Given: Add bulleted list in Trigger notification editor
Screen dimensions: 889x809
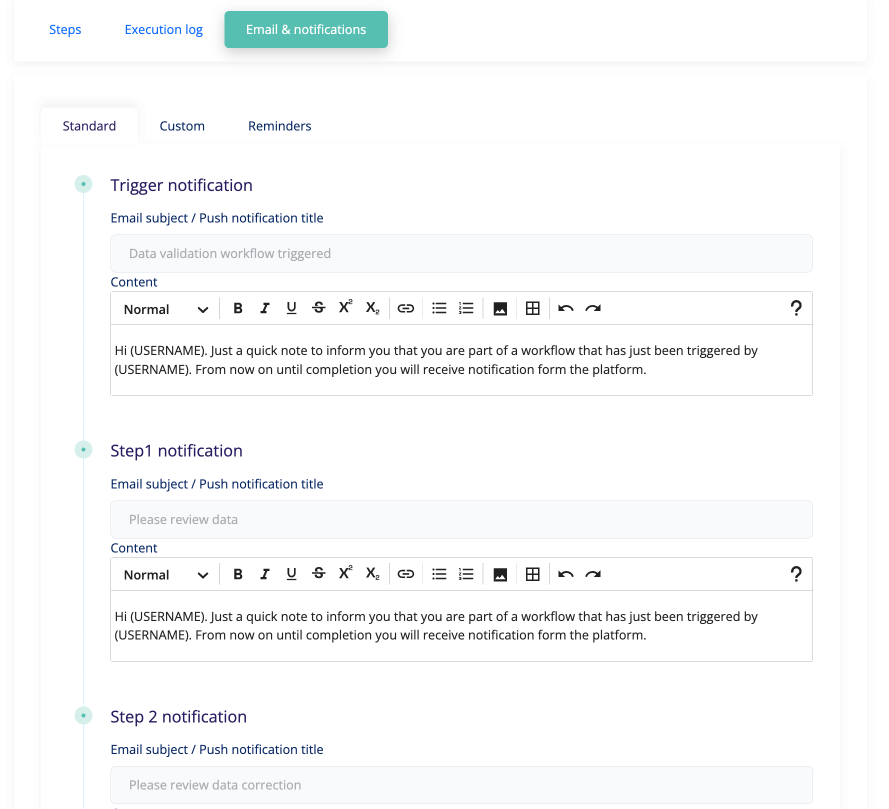Looking at the screenshot, I should point(439,308).
